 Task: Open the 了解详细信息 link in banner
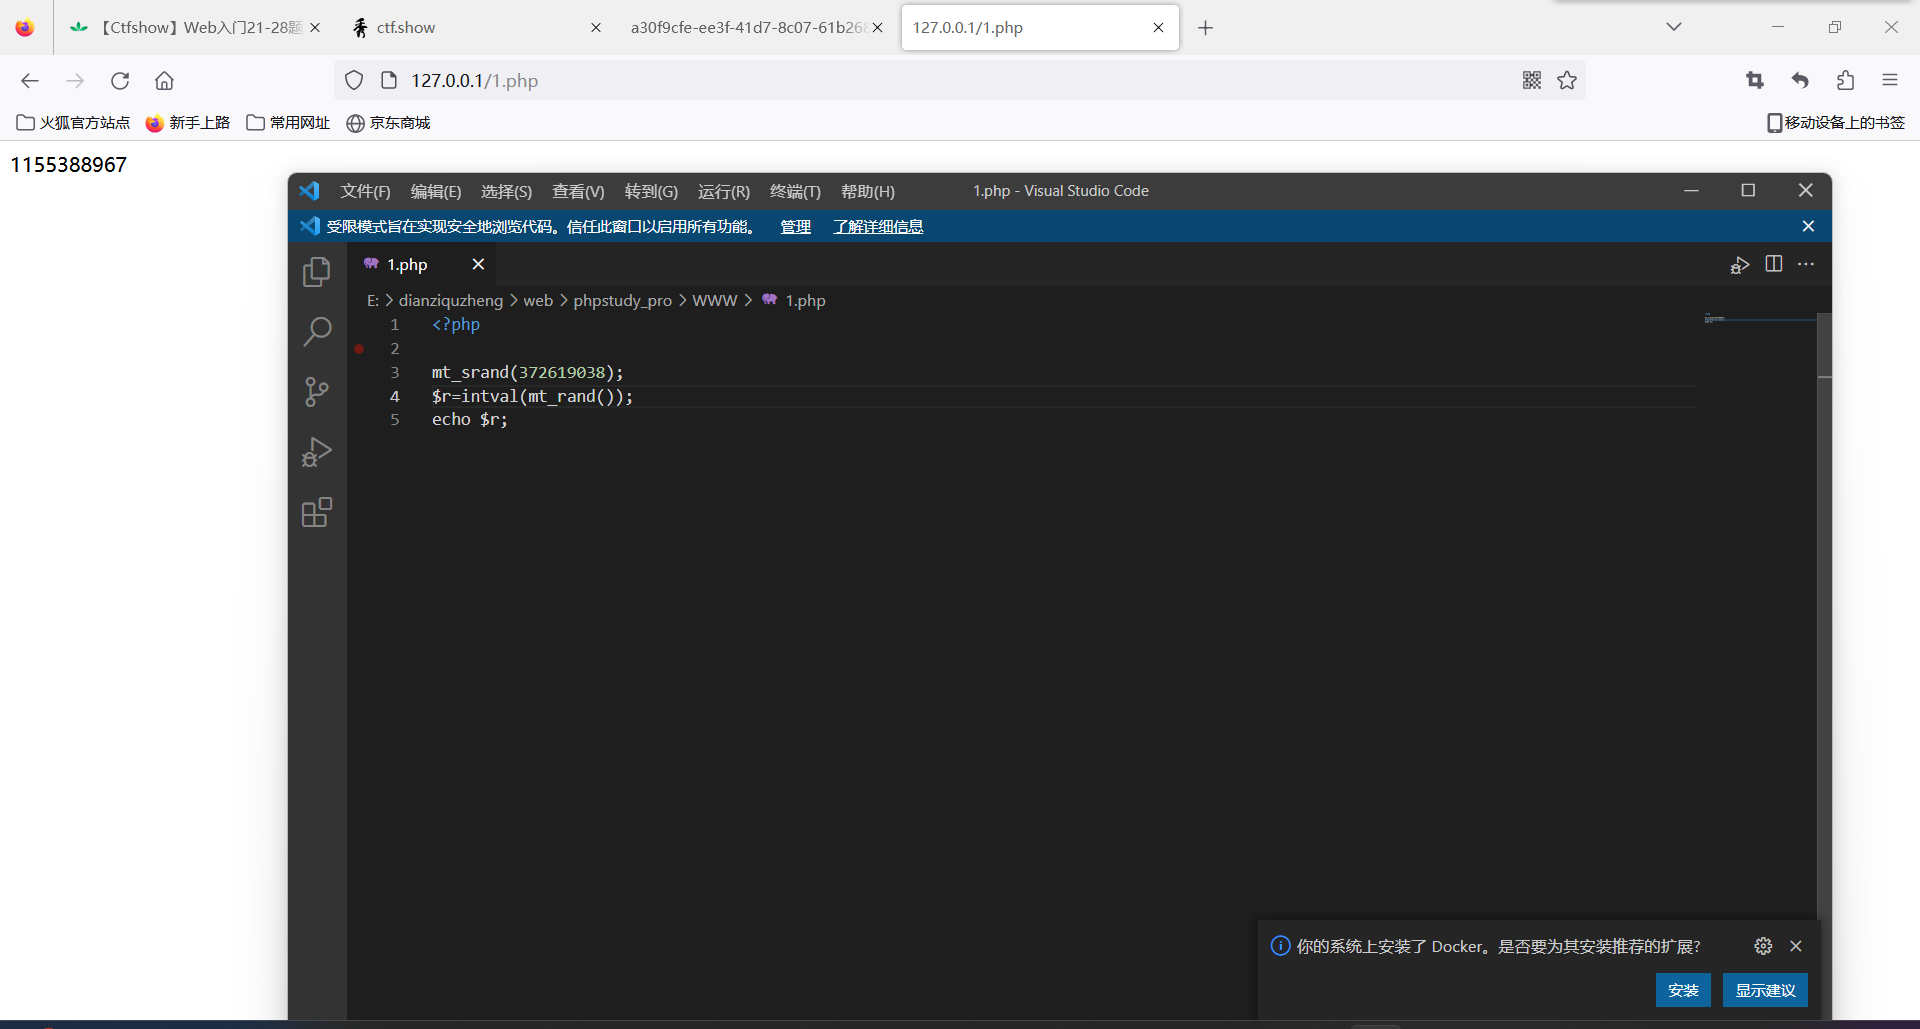878,227
